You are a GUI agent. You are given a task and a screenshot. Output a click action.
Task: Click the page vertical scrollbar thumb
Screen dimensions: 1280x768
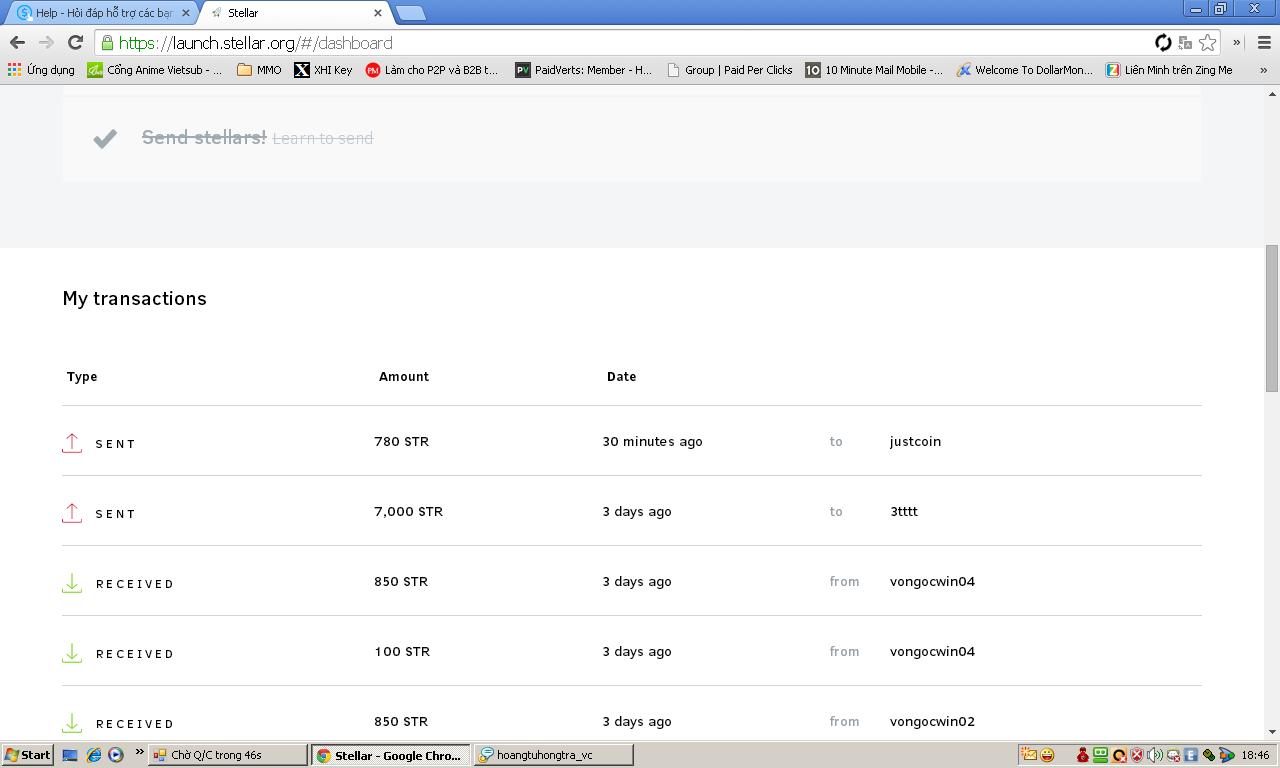coord(1272,318)
